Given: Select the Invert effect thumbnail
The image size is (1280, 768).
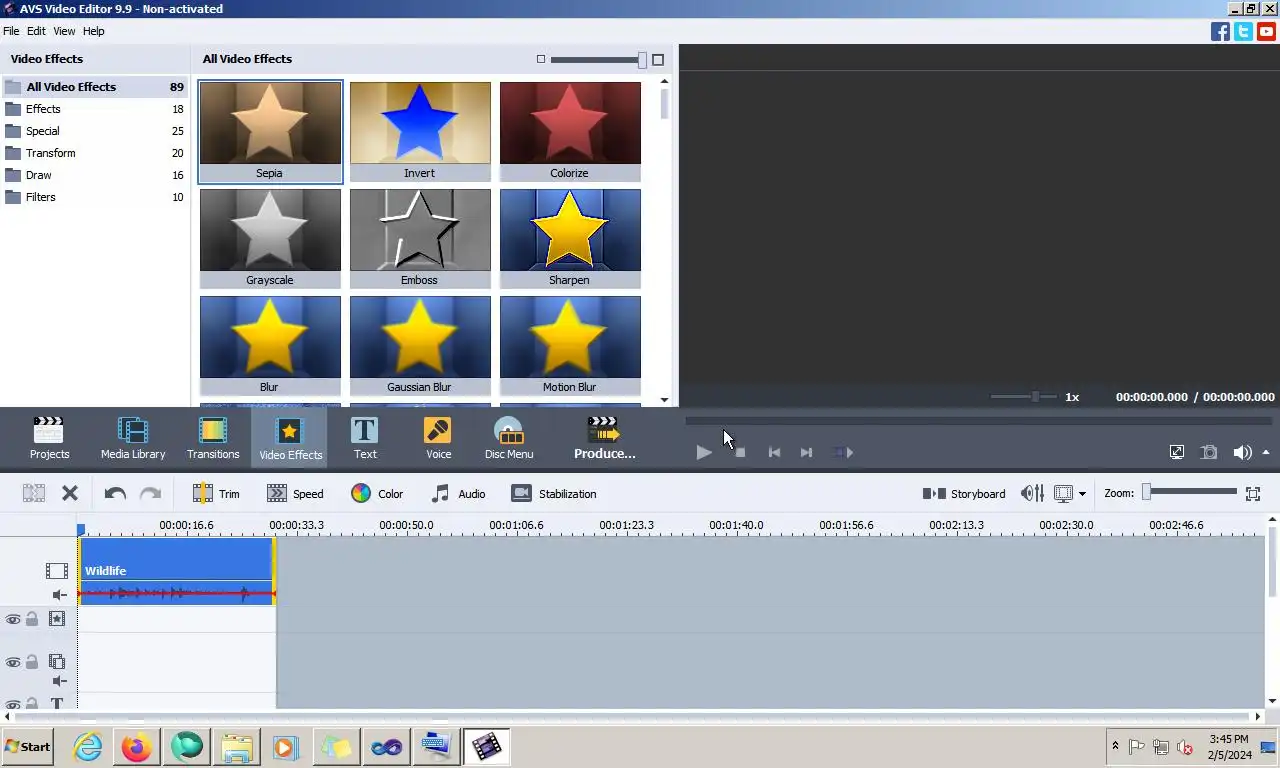Looking at the screenshot, I should [420, 132].
